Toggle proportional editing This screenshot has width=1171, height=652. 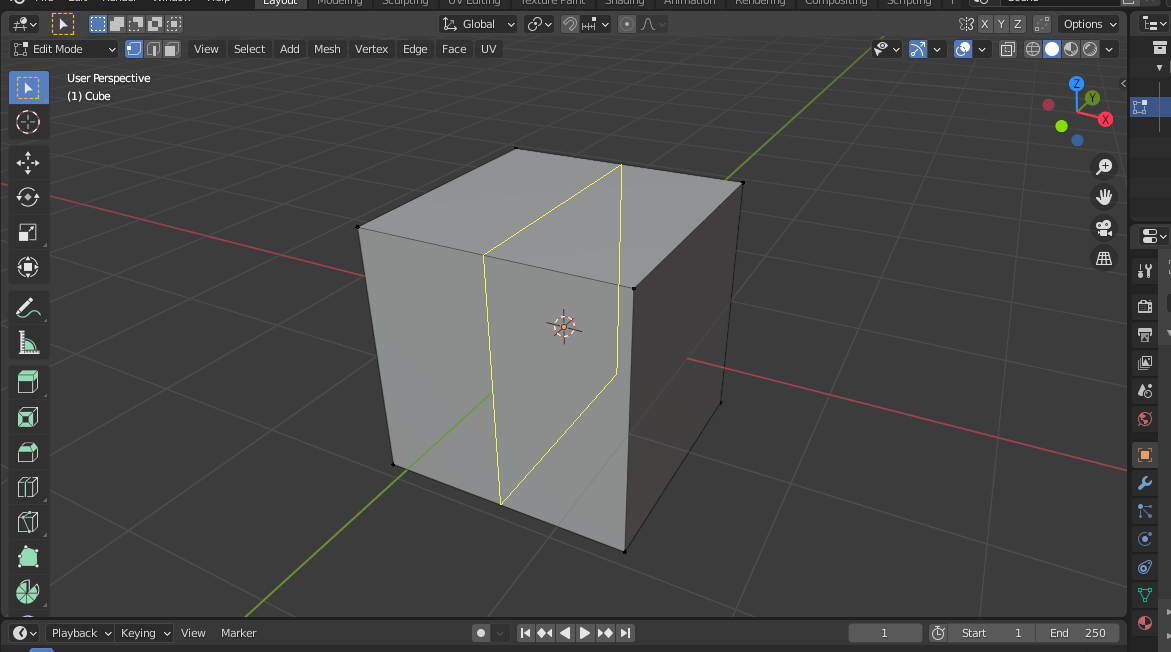pos(627,24)
